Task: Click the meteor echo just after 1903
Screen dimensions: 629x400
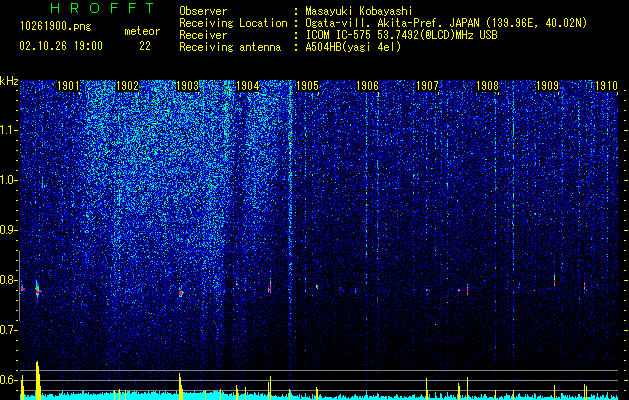Action: pyautogui.click(x=181, y=293)
